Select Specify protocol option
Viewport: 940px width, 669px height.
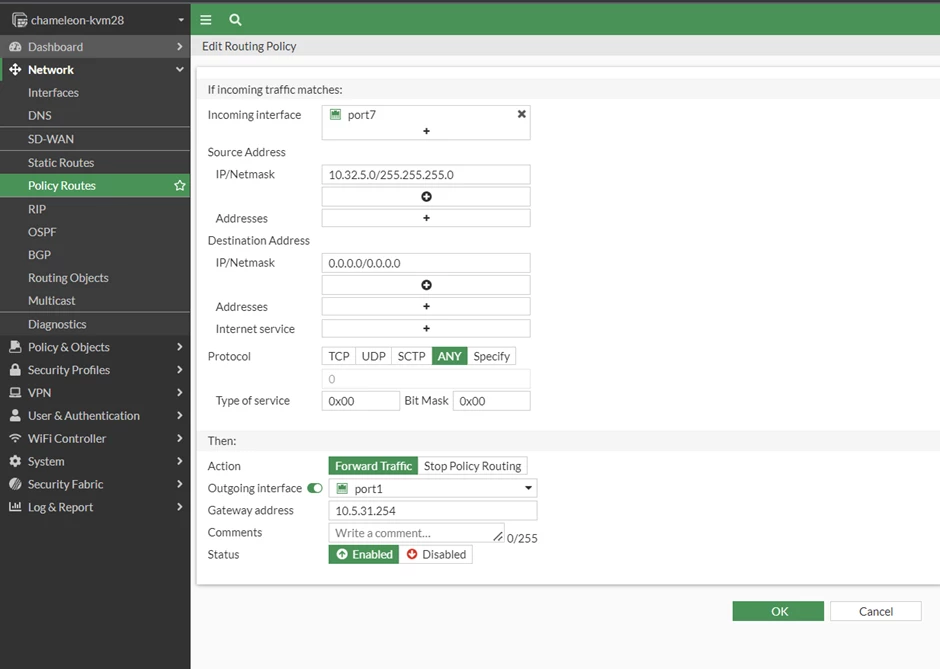[x=491, y=356]
